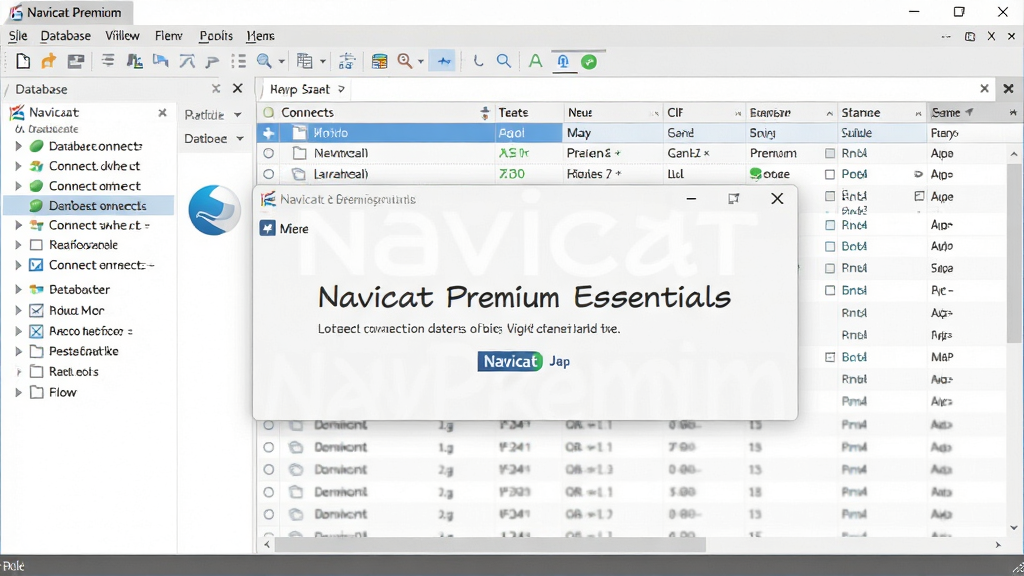Viewport: 1024px width, 576px height.
Task: Select radio button of last fully visible Domiont row
Action: point(268,514)
